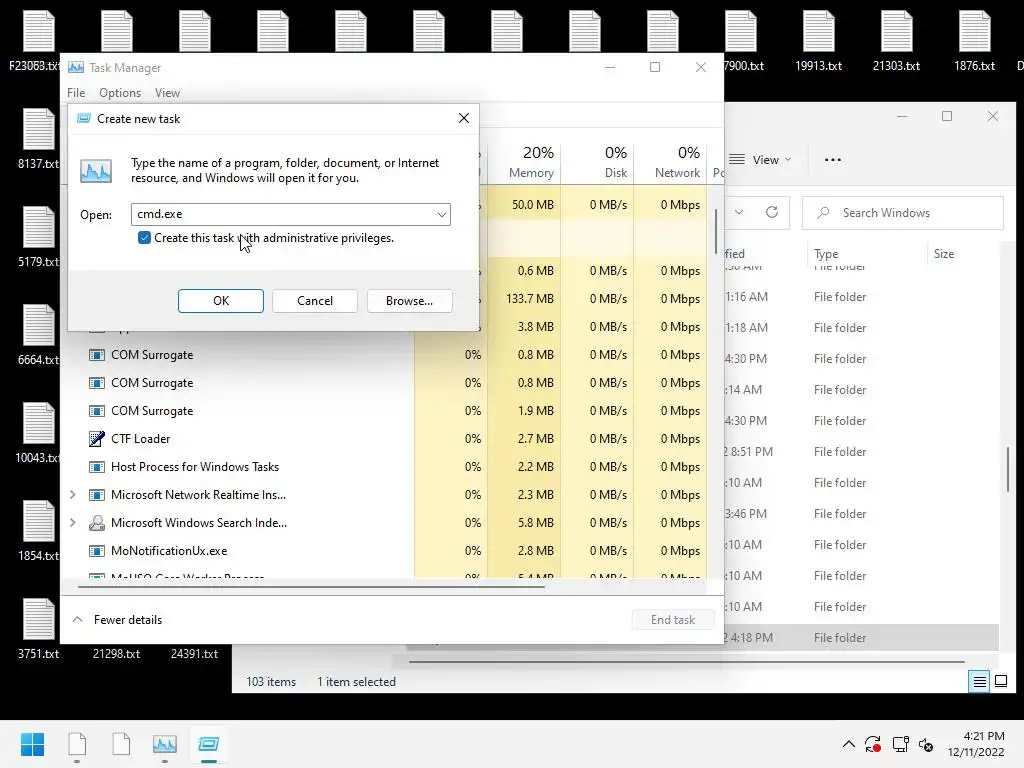Close the Create new task dialog

coord(464,118)
